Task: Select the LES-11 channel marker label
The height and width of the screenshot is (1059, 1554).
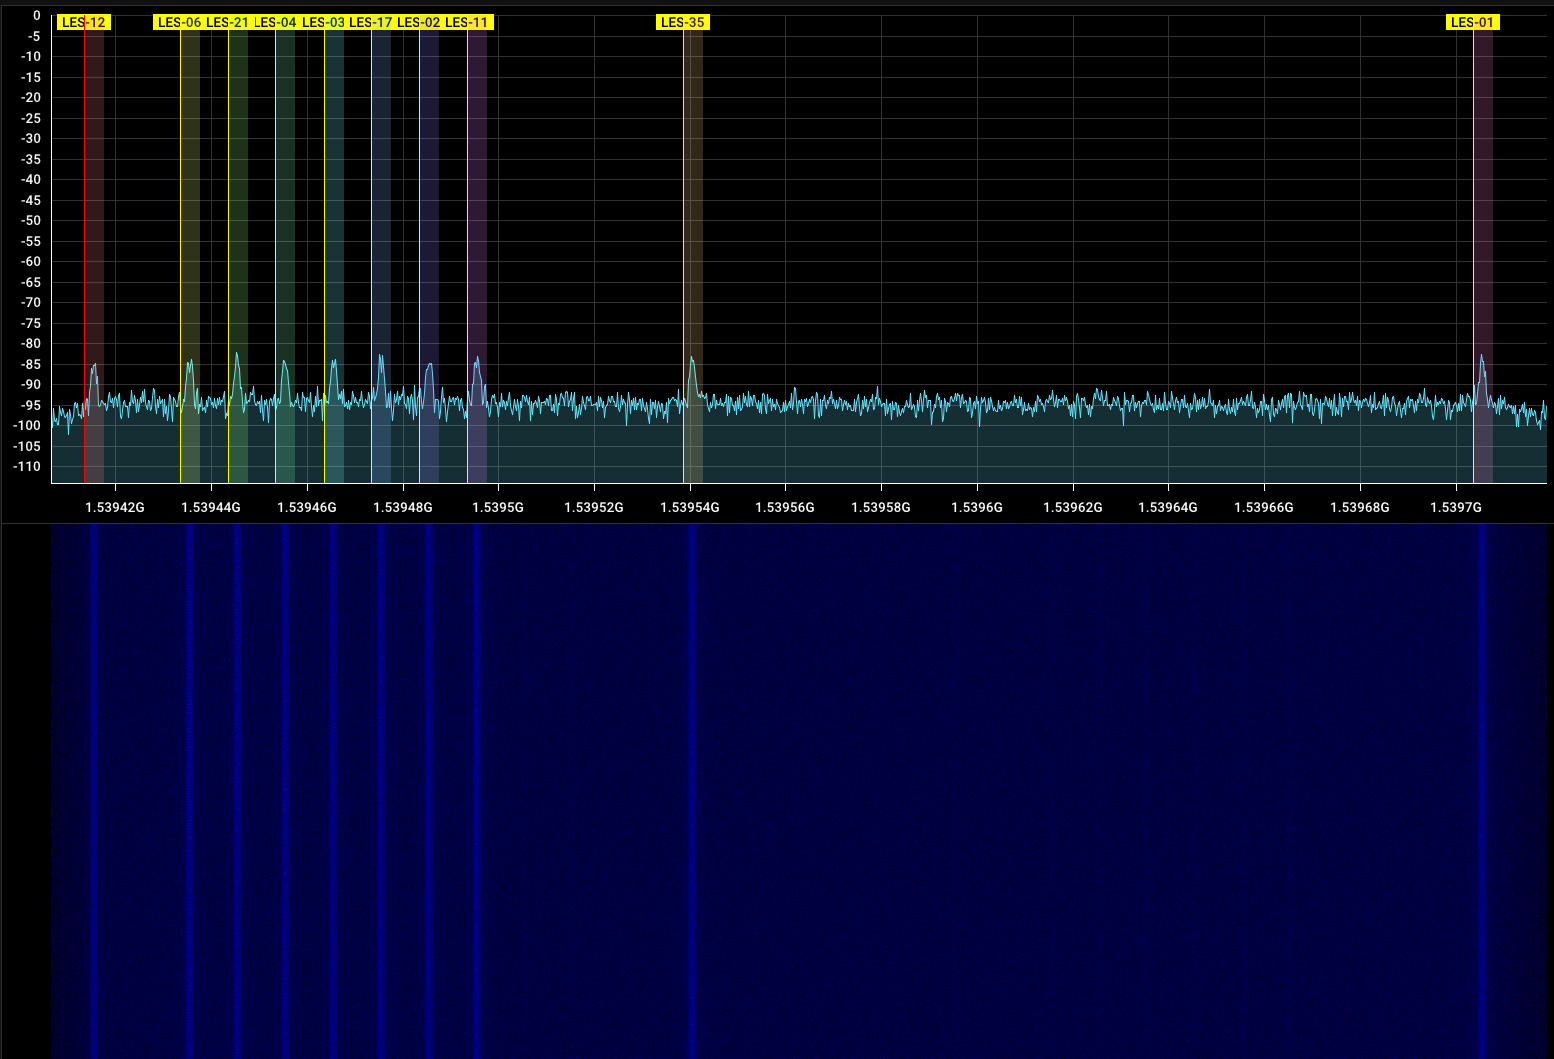Action: (467, 22)
